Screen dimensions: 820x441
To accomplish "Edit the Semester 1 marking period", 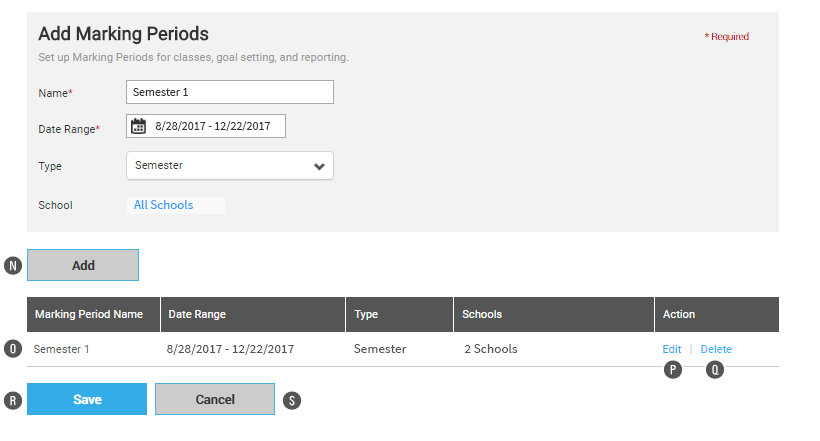I will pyautogui.click(x=671, y=349).
